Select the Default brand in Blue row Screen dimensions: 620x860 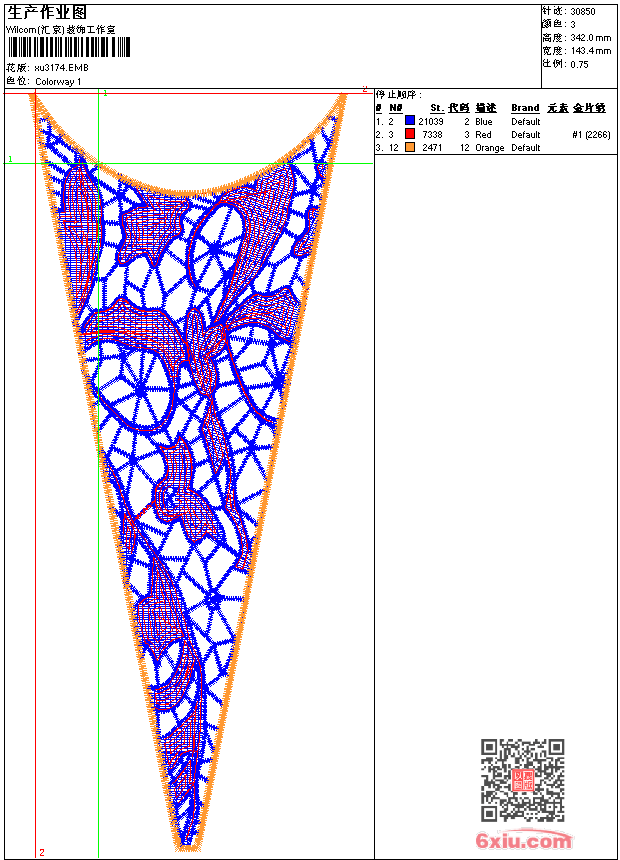tap(526, 121)
